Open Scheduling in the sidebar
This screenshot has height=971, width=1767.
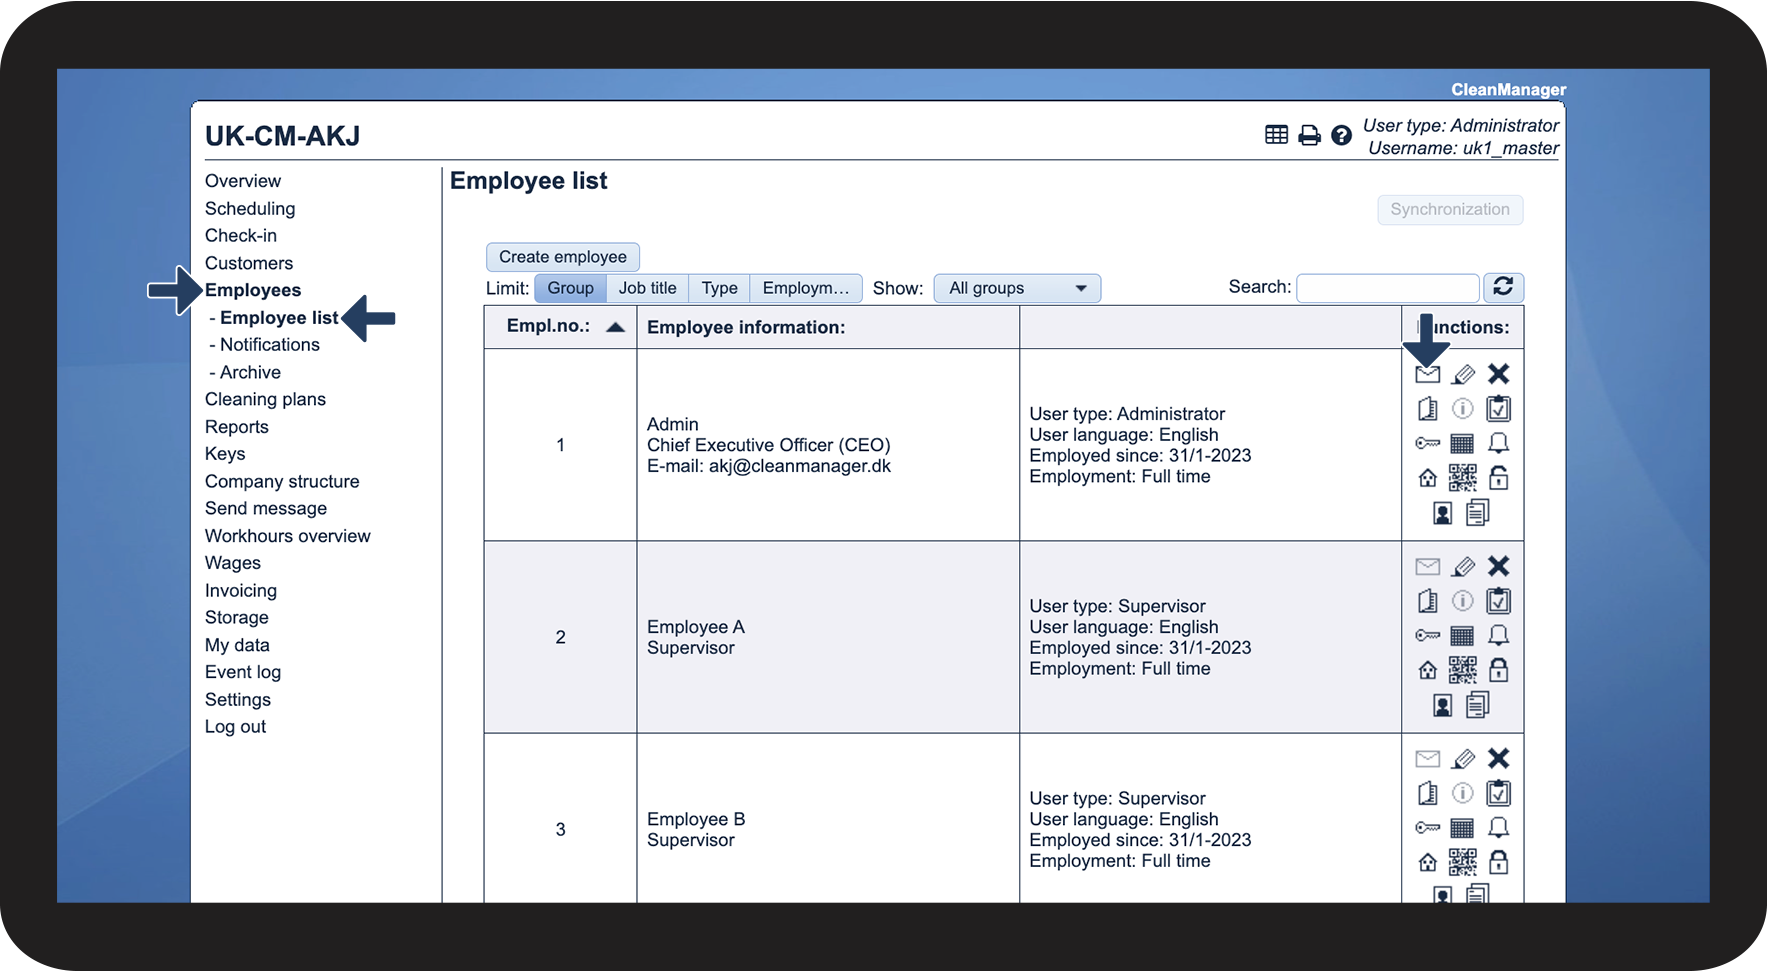tap(250, 208)
